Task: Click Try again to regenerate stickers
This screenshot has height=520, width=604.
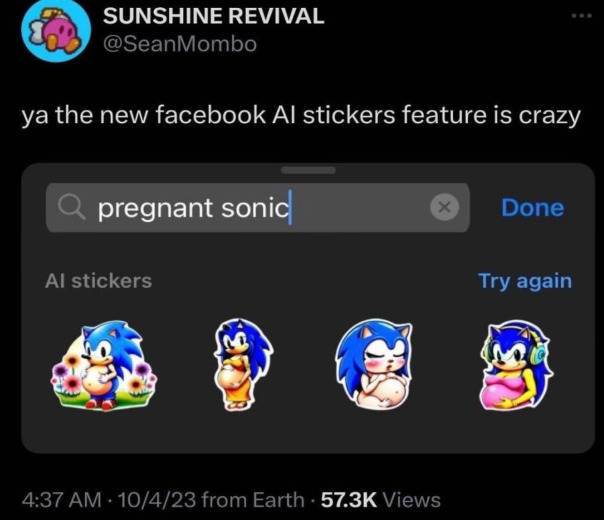Action: tap(524, 281)
